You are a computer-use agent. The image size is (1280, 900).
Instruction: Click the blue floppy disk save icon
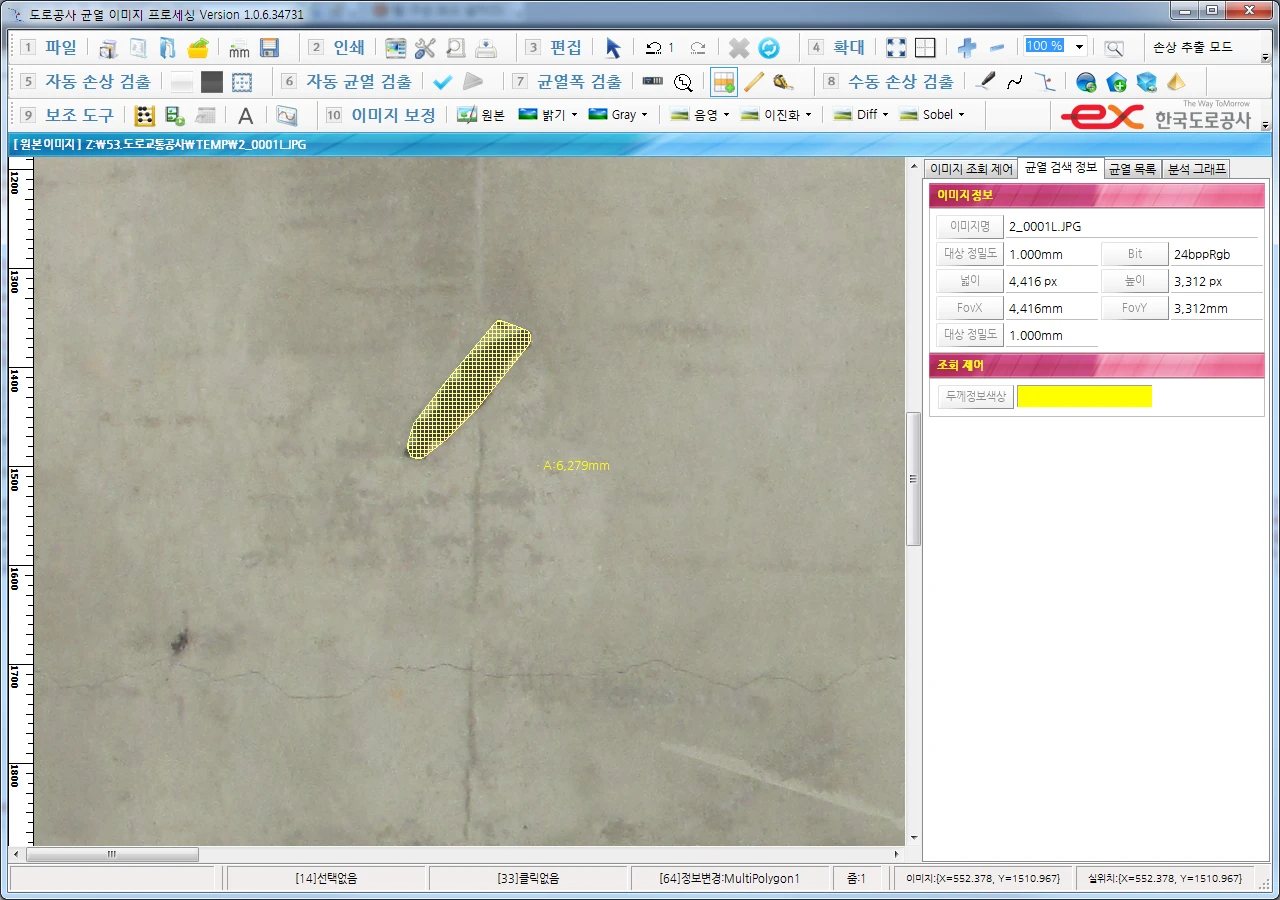point(269,48)
